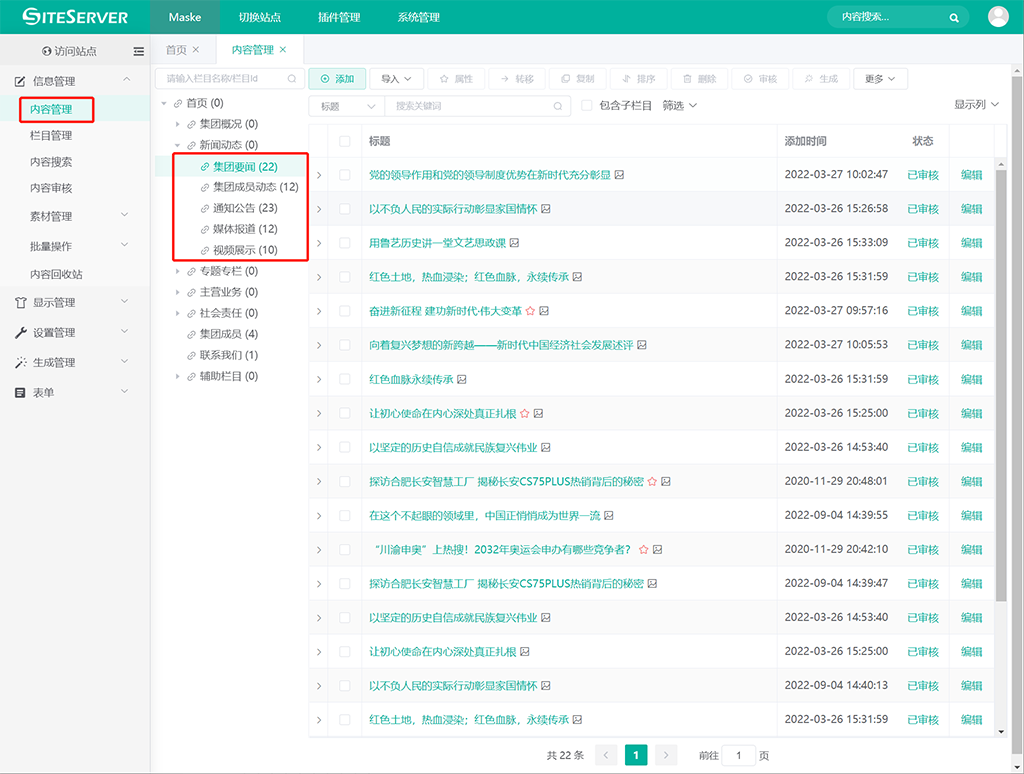The height and width of the screenshot is (774, 1024).
Task: Click 编辑 link for first article
Action: point(971,175)
